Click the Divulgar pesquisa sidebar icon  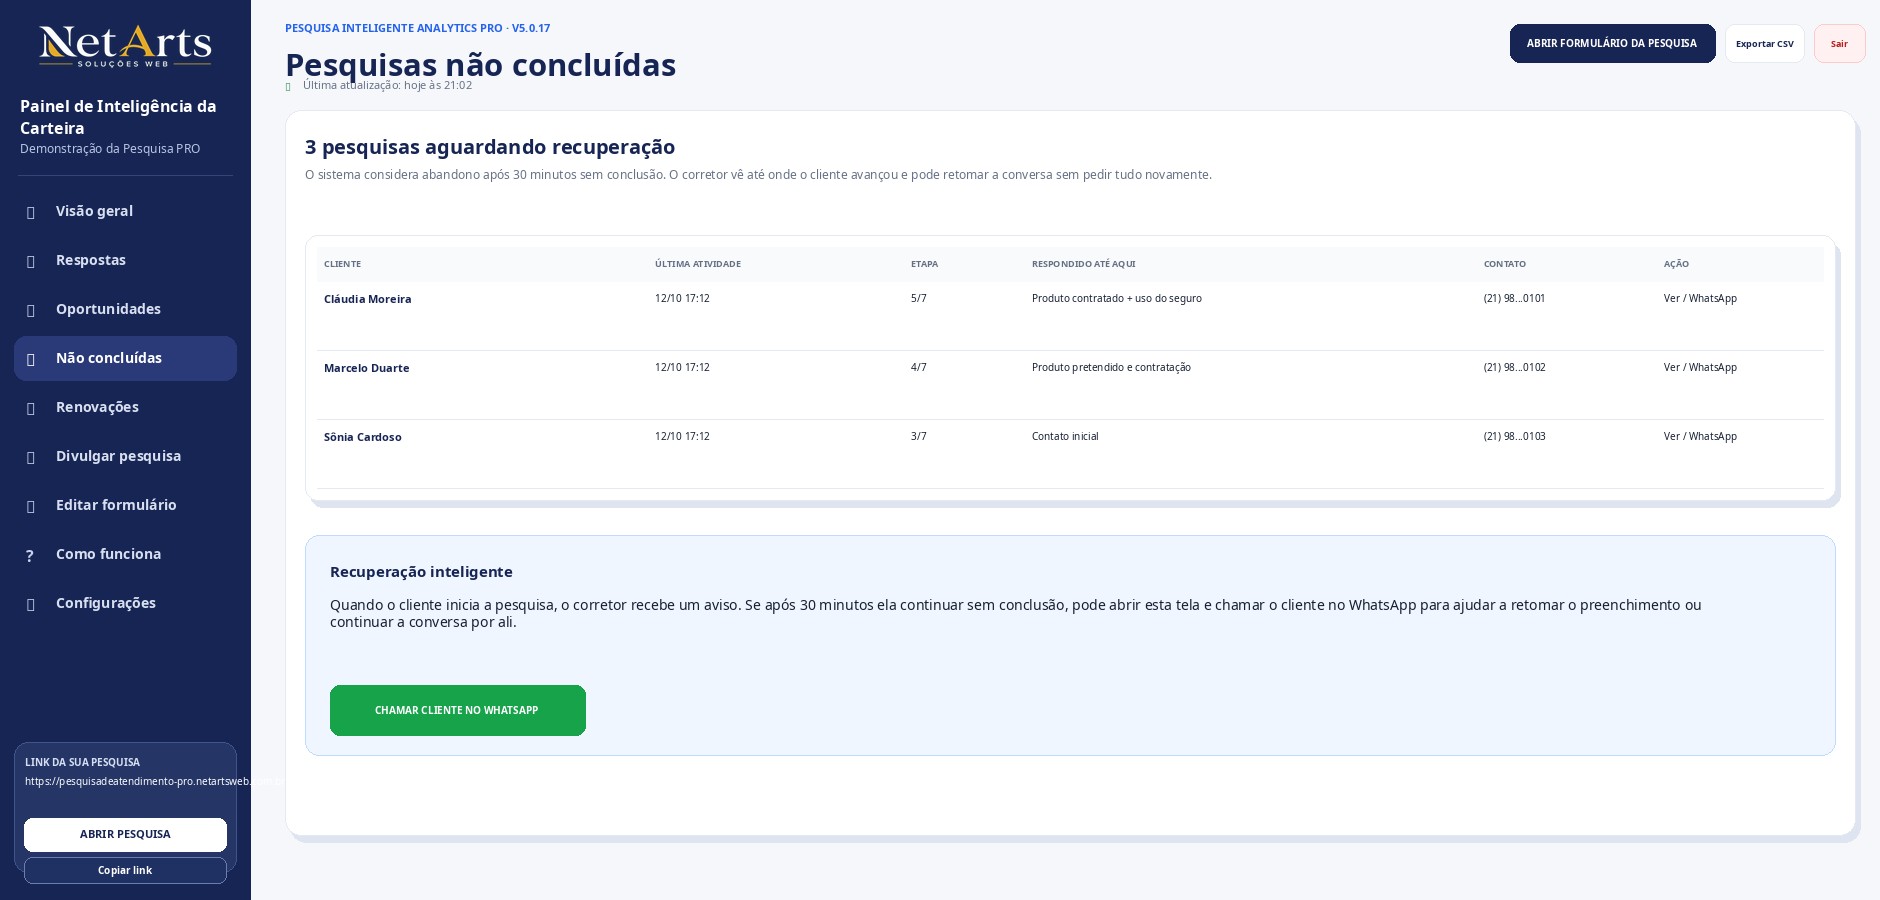pos(31,457)
